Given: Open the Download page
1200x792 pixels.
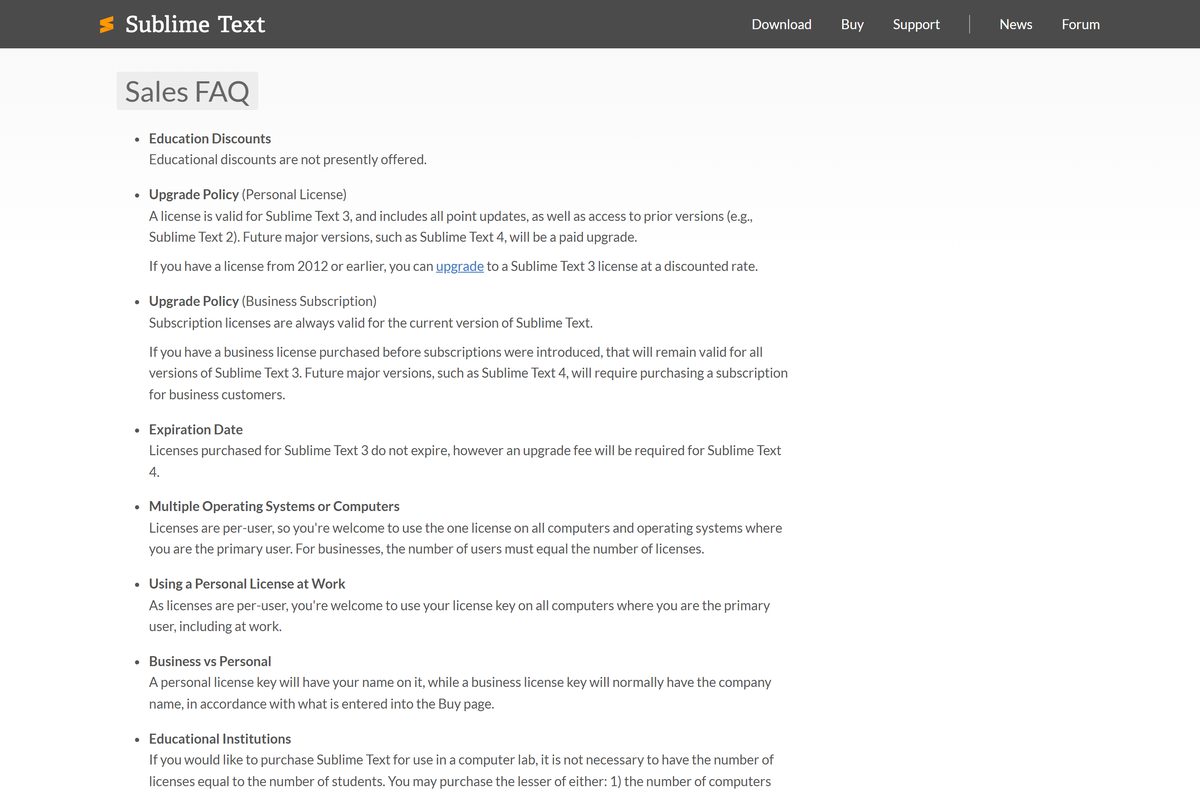Looking at the screenshot, I should [781, 24].
